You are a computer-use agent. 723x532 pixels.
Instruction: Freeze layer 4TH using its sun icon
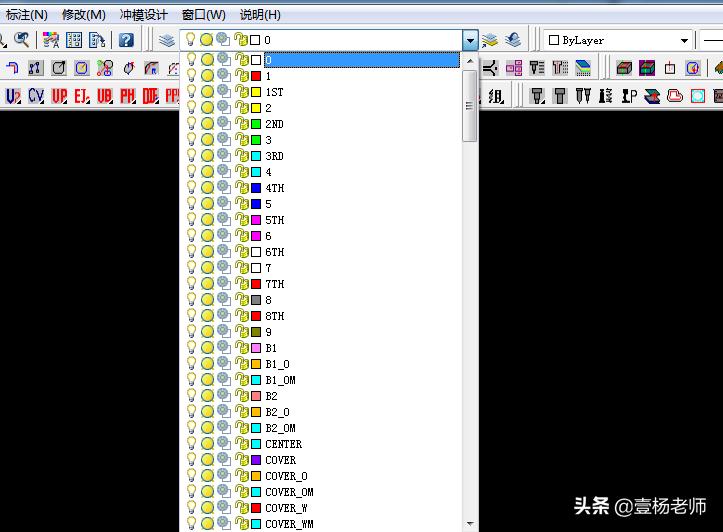point(207,188)
